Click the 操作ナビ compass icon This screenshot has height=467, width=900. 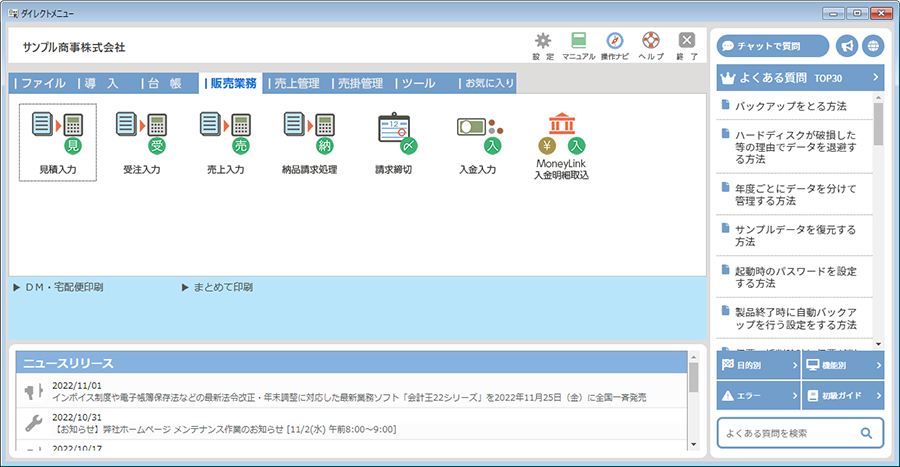click(x=615, y=41)
